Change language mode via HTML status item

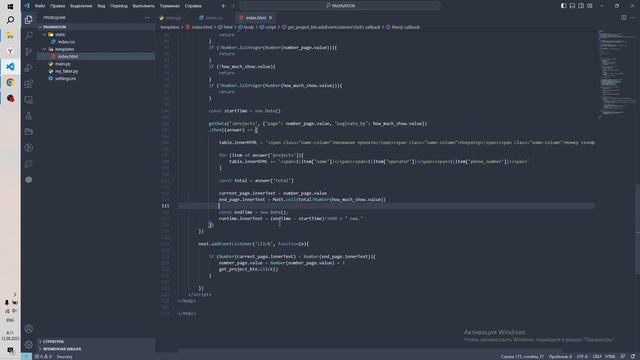610,356
